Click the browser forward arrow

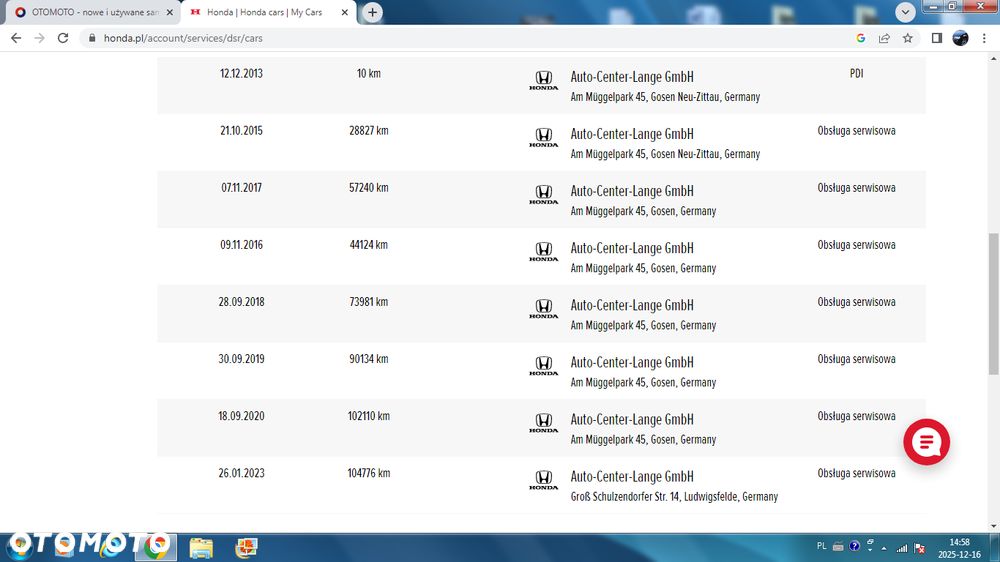pos(40,38)
